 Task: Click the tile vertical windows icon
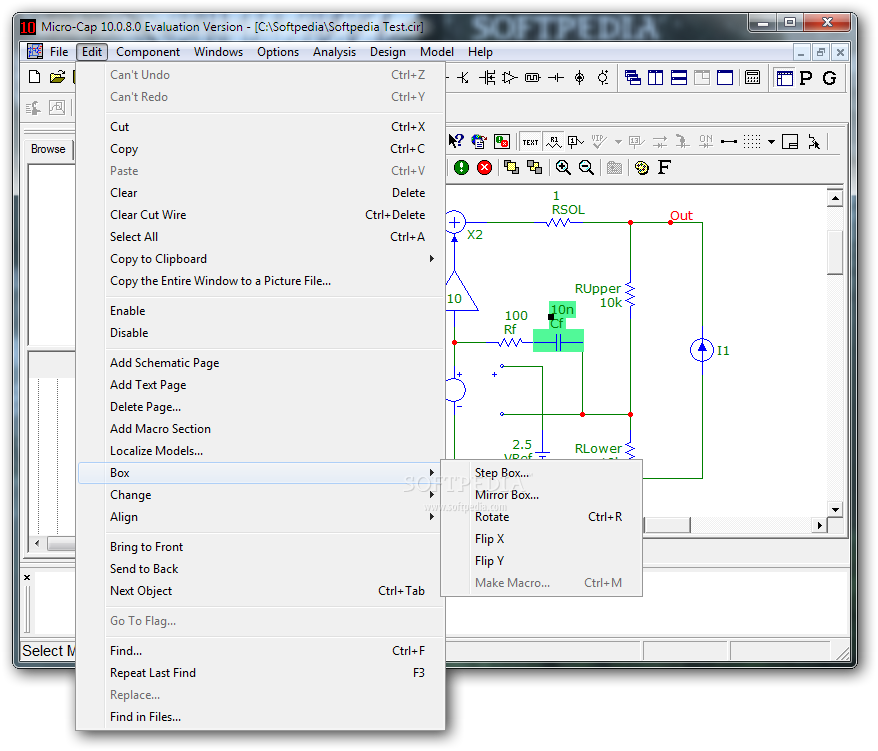[x=655, y=77]
